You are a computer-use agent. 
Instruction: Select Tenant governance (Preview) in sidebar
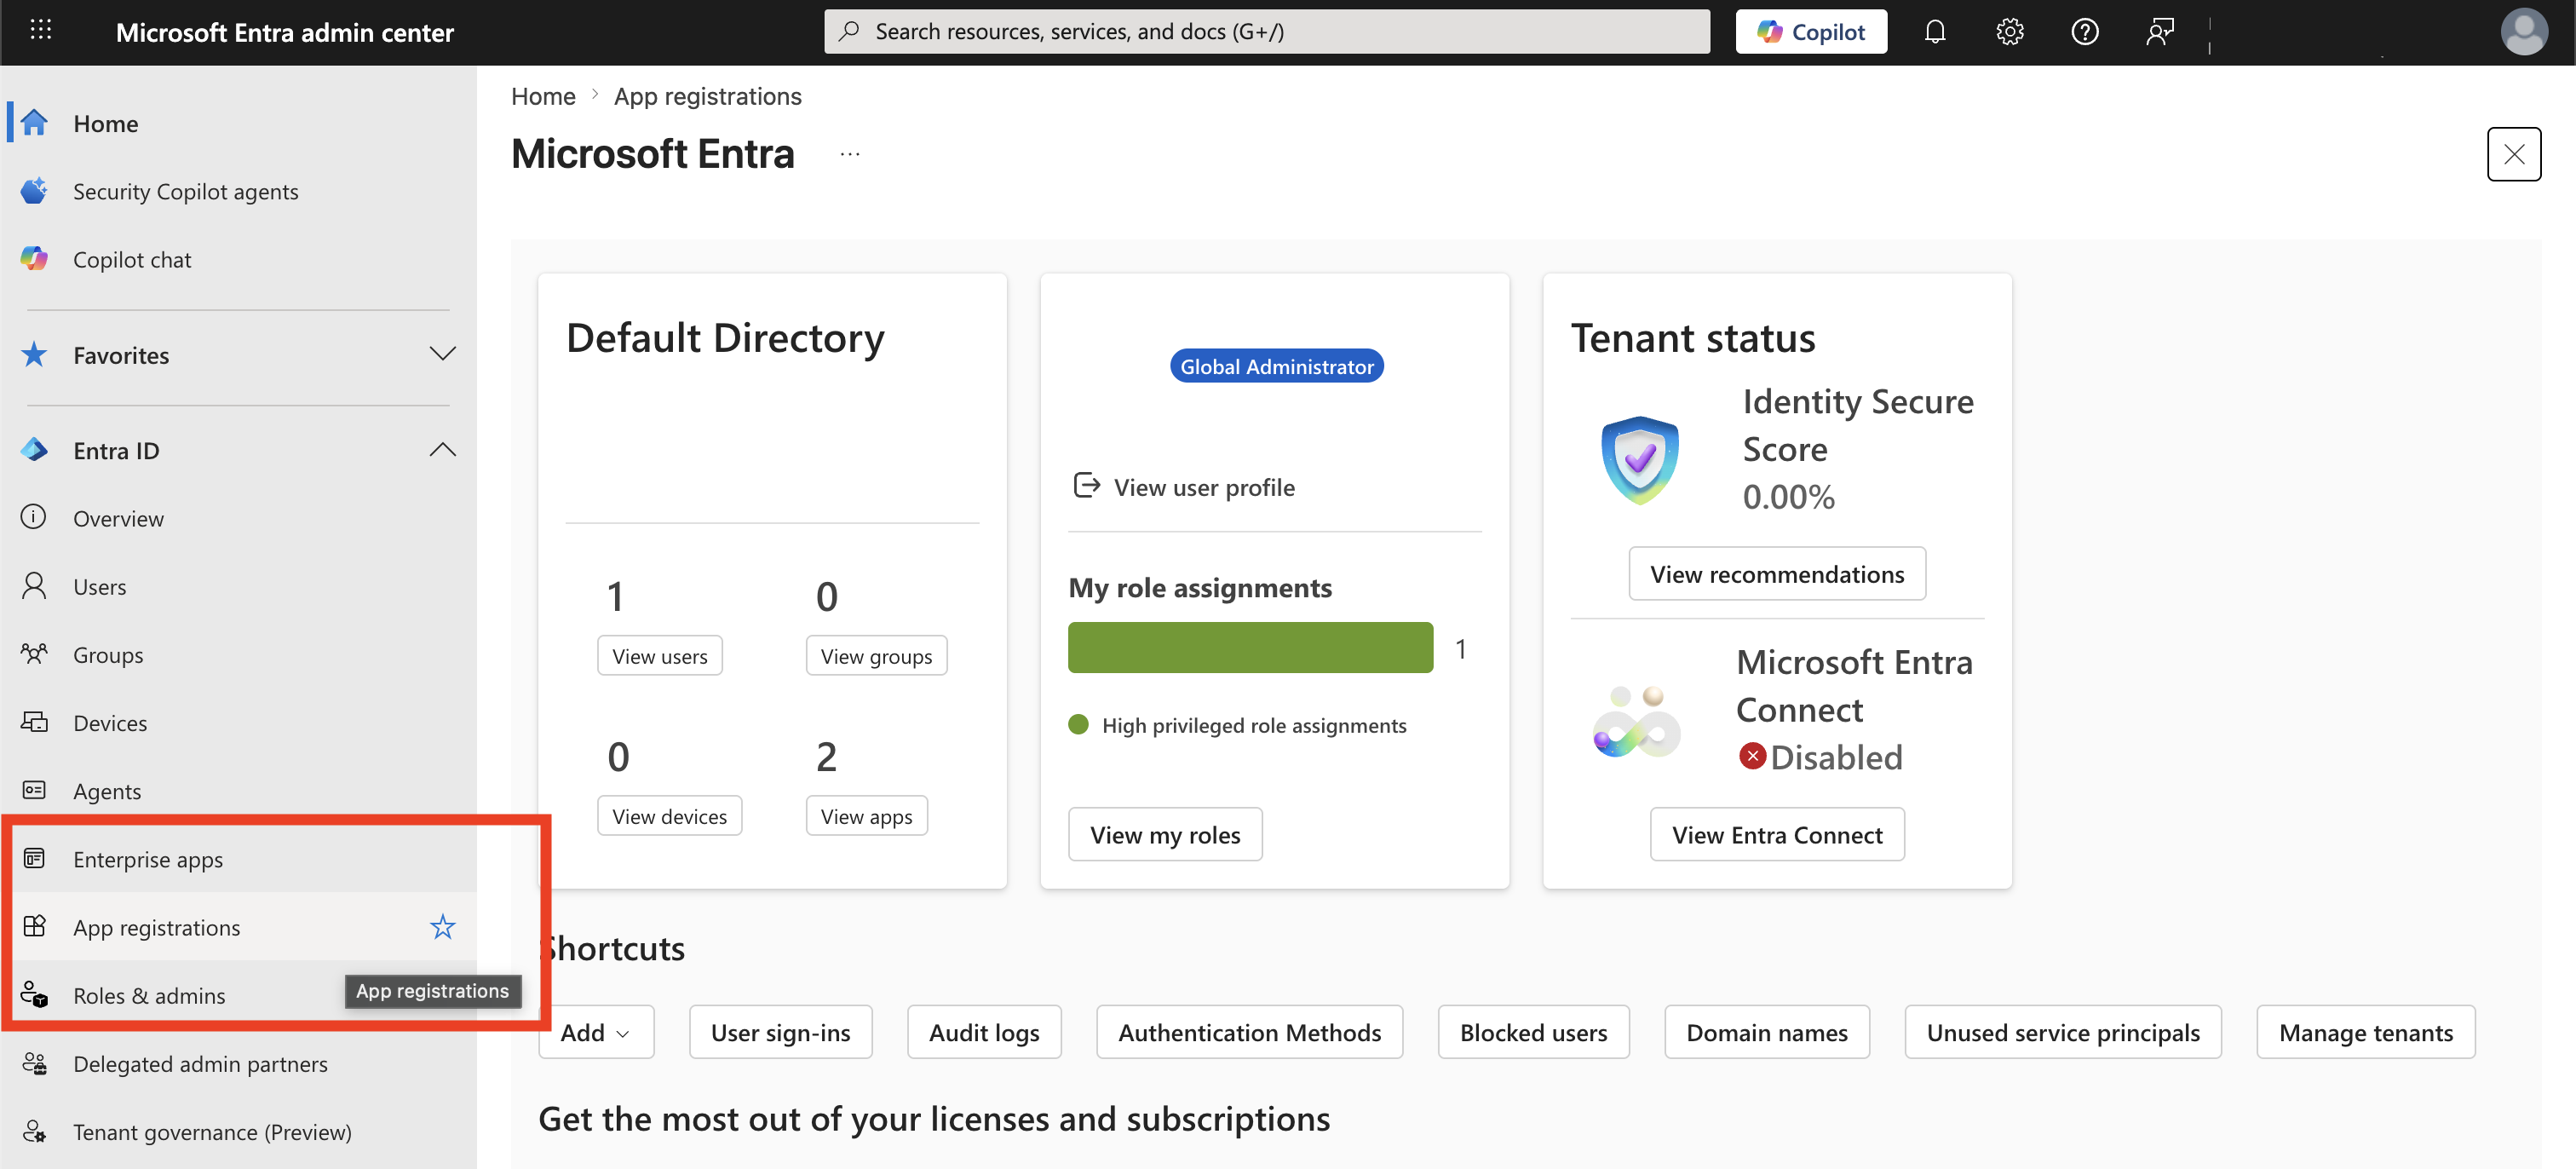(x=239, y=1131)
